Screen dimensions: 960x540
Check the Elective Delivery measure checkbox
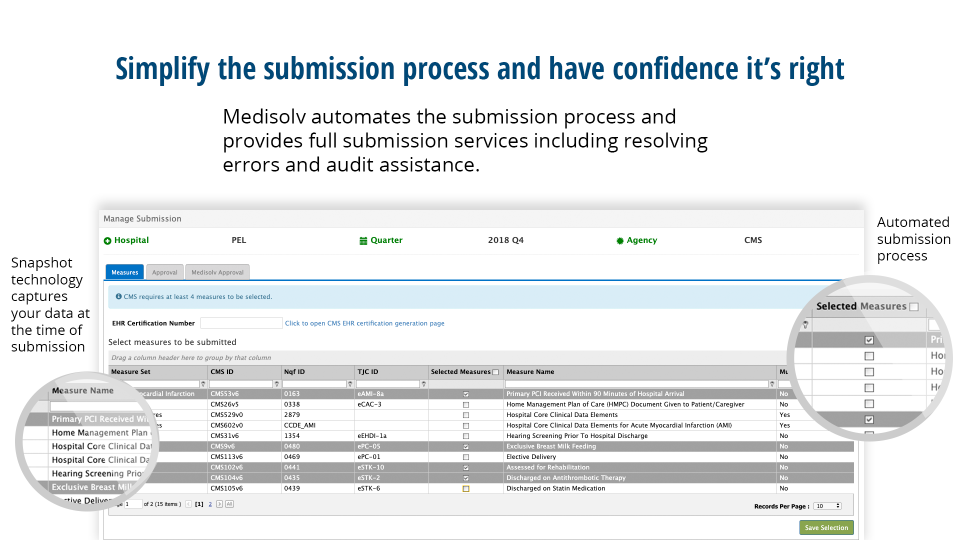(x=466, y=457)
